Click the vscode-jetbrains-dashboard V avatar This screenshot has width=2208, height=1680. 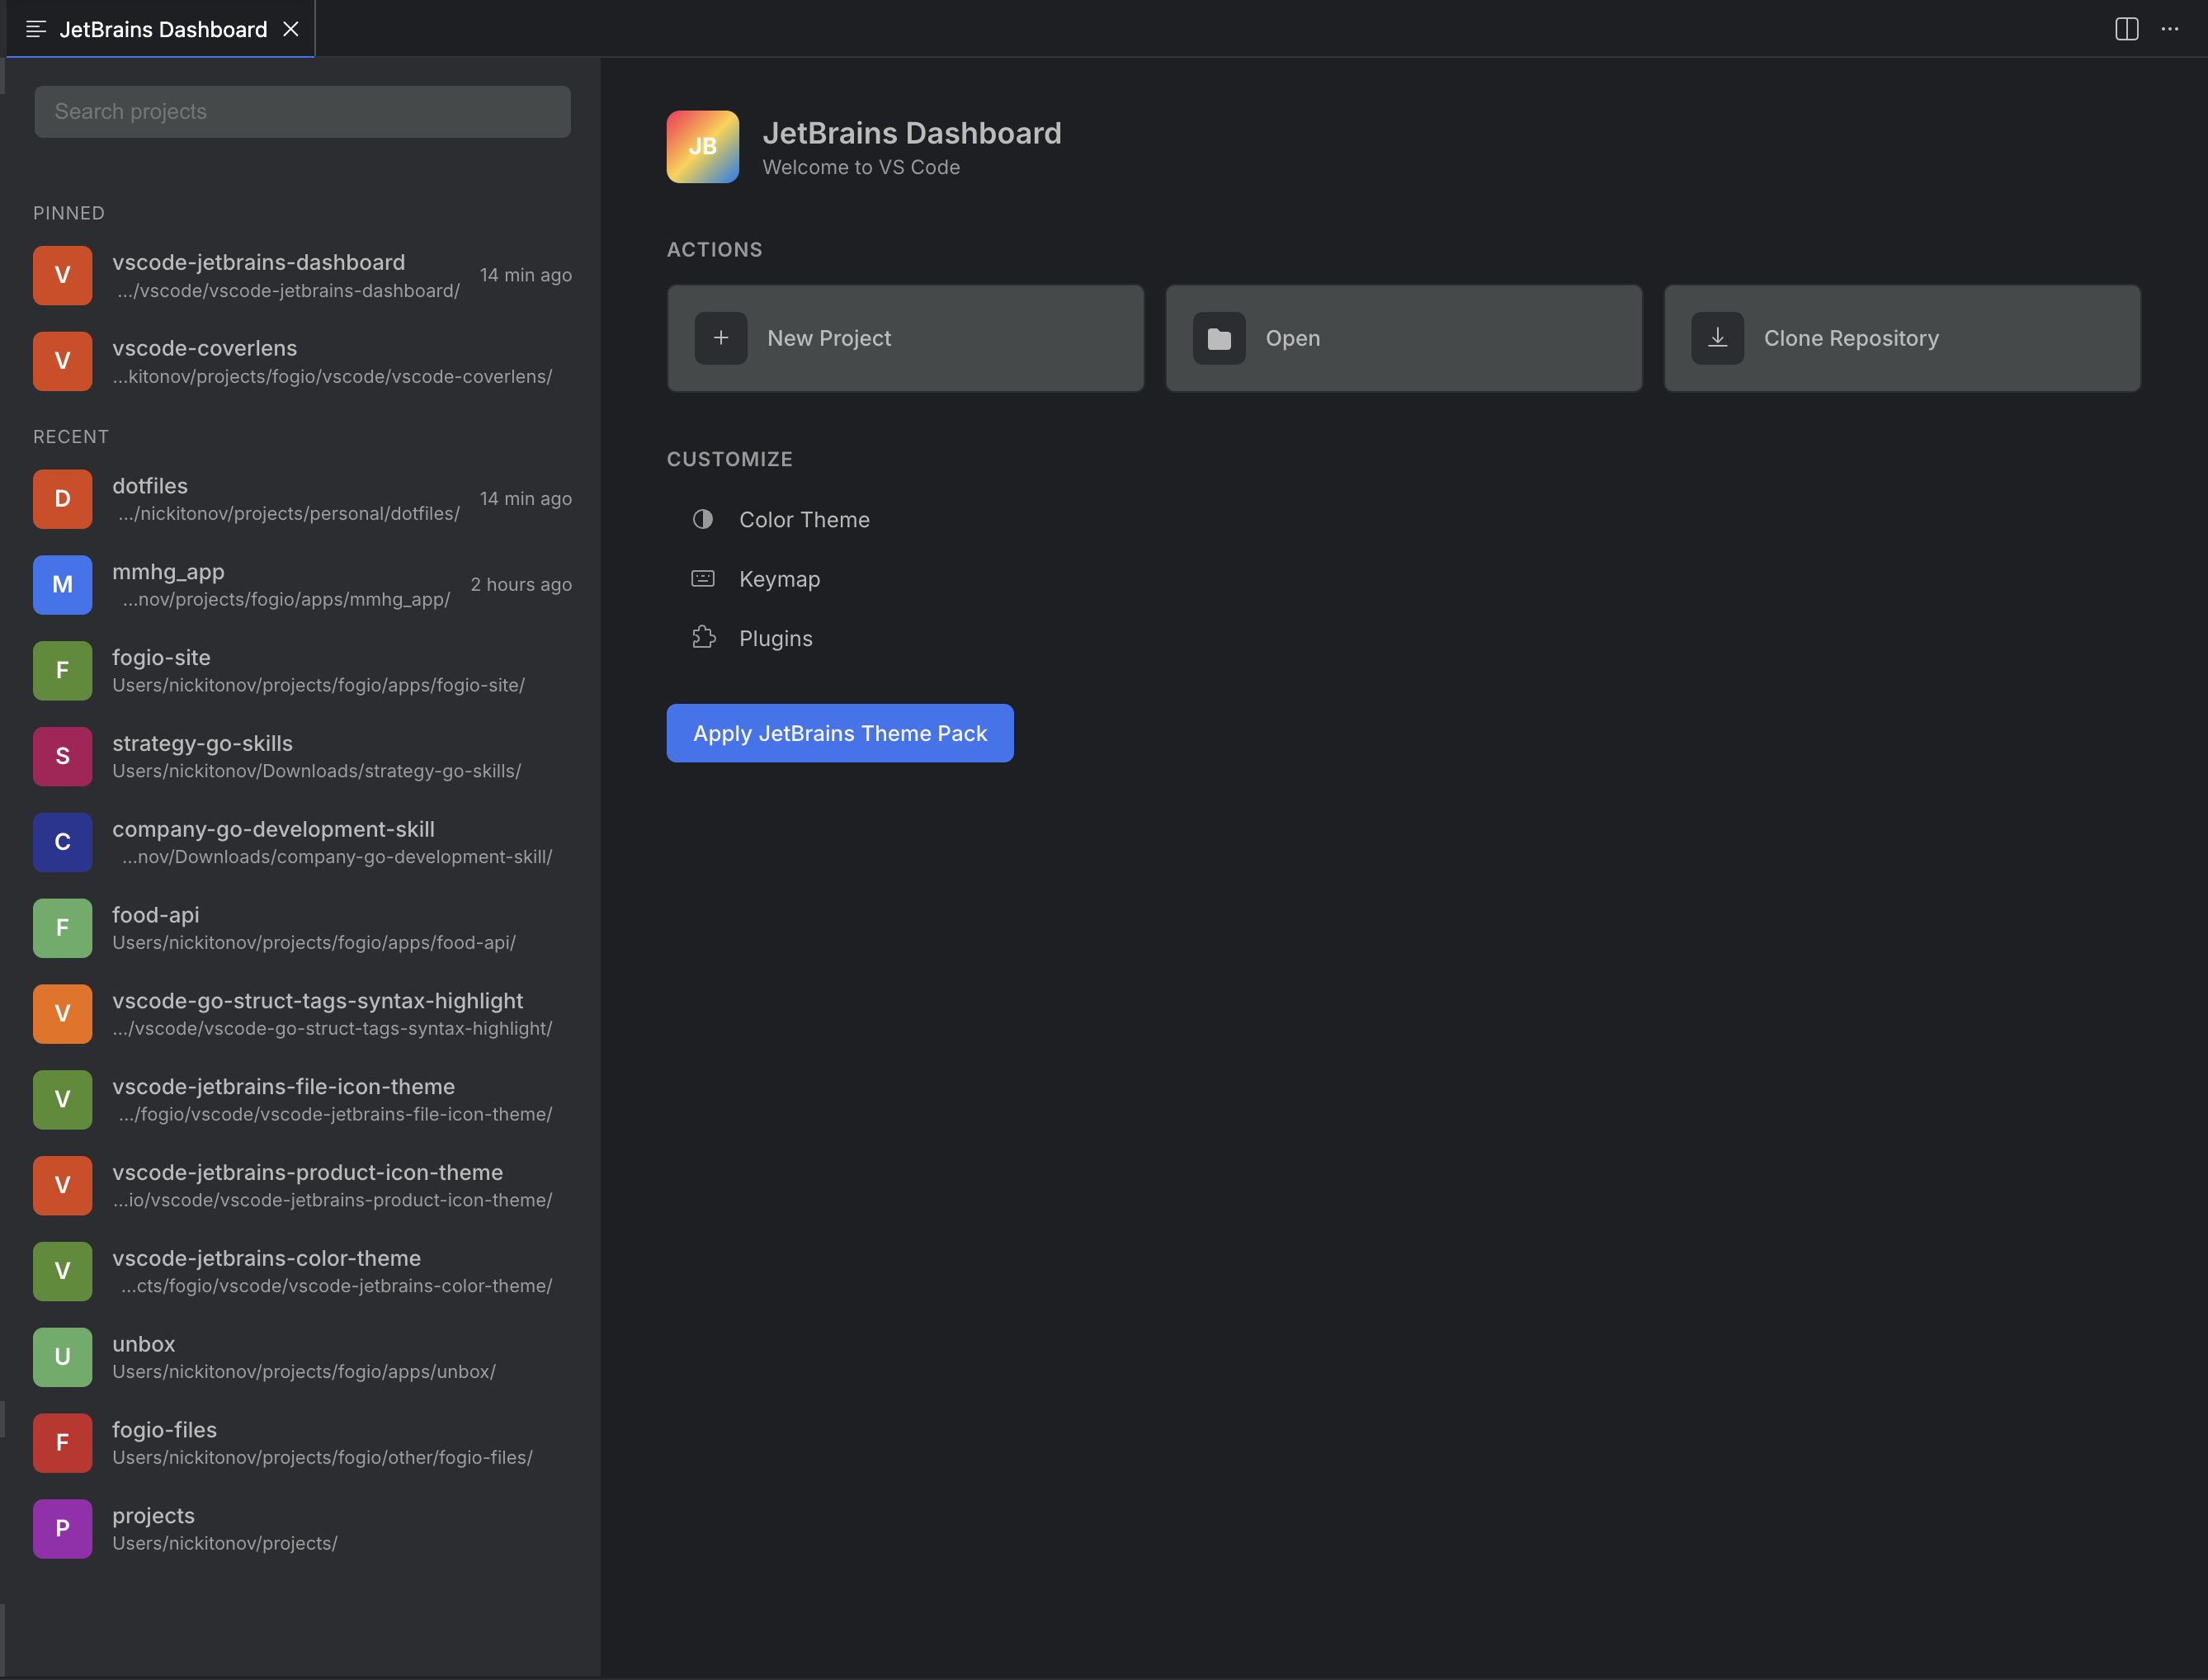click(x=62, y=275)
